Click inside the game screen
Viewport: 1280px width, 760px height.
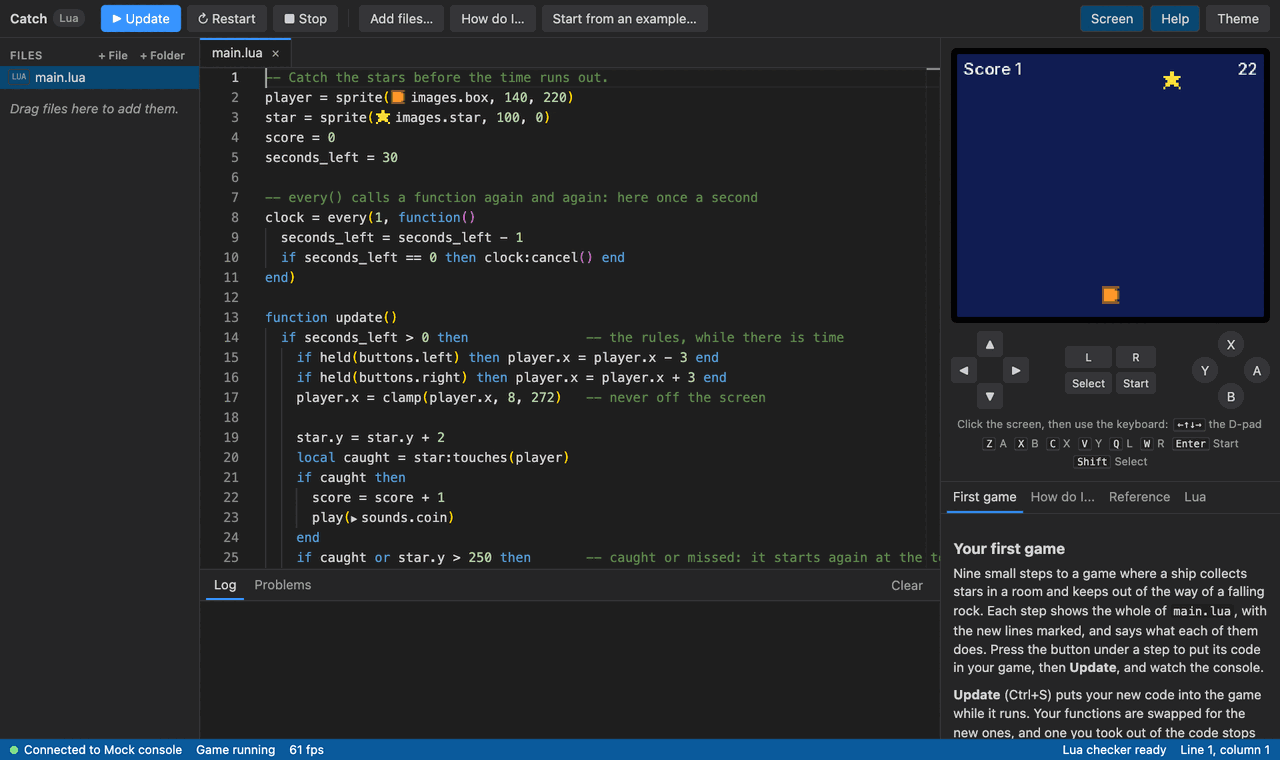(x=1110, y=185)
